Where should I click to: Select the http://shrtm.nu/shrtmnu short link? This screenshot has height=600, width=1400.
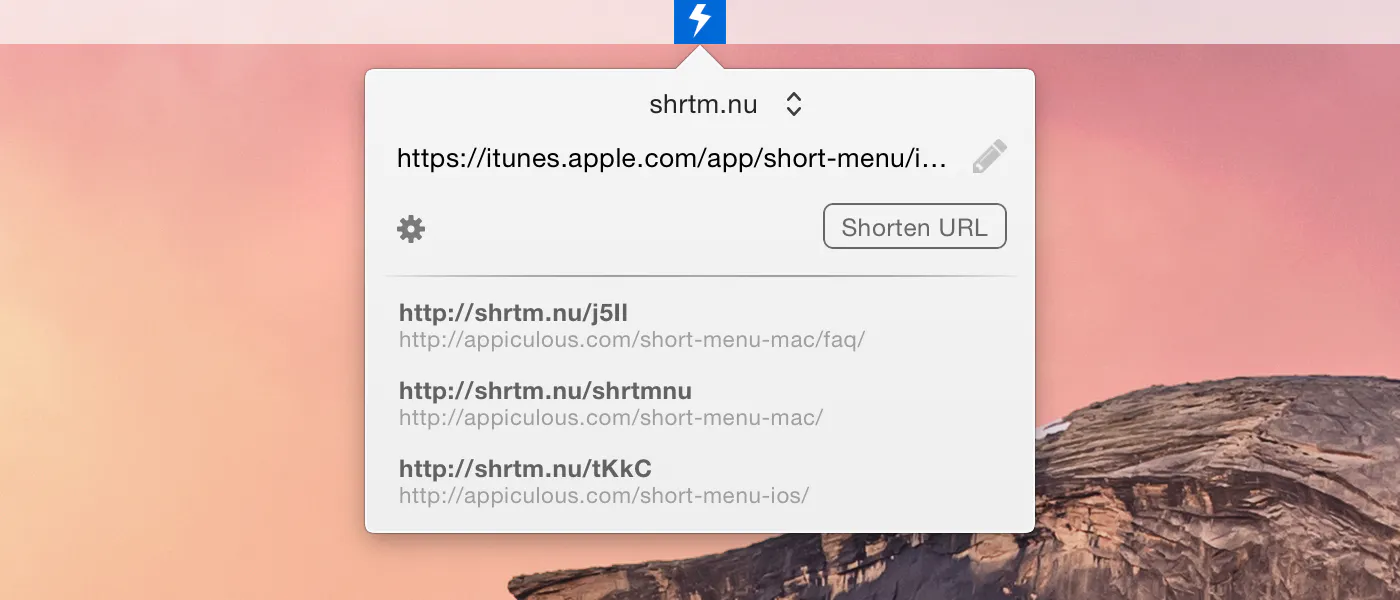(545, 390)
